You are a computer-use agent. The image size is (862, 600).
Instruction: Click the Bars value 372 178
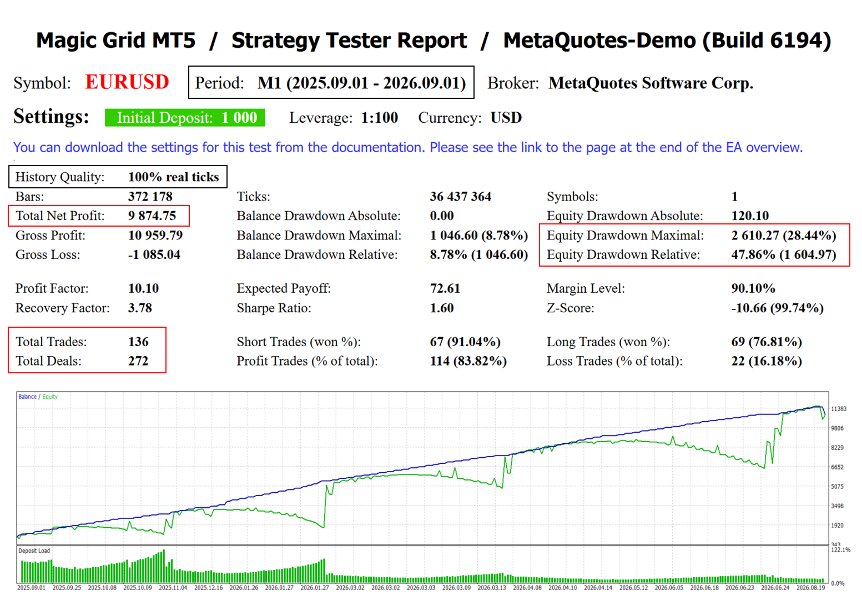(150, 196)
